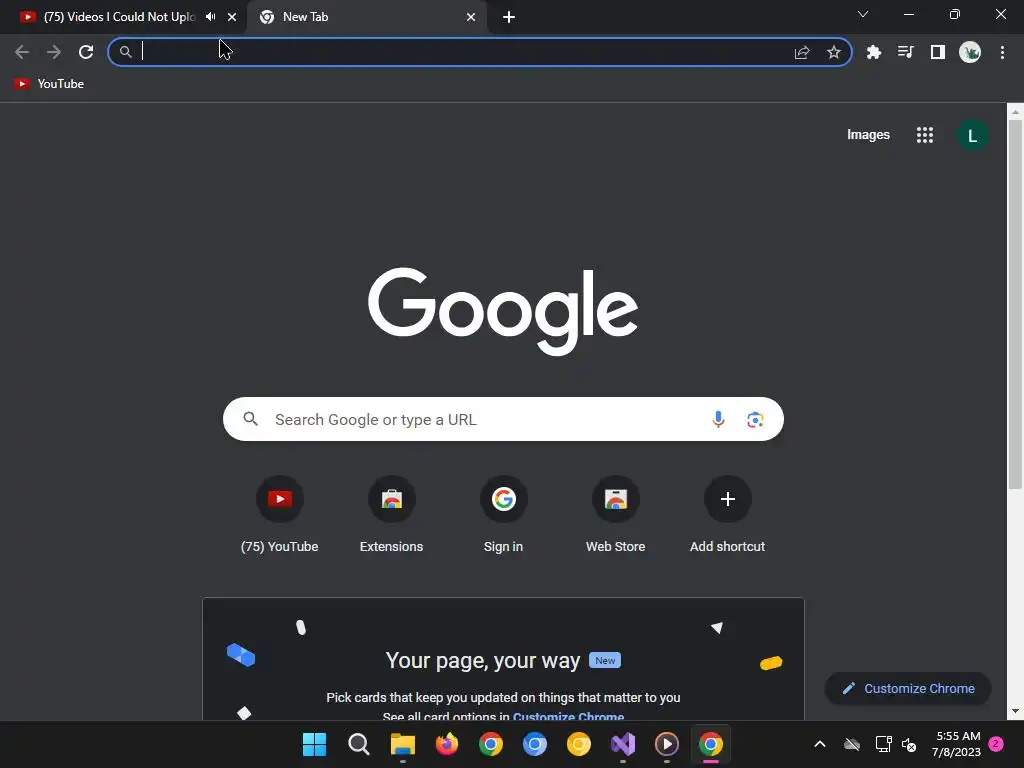Open the Customize Chrome link in the card
The image size is (1024, 768).
tap(568, 716)
